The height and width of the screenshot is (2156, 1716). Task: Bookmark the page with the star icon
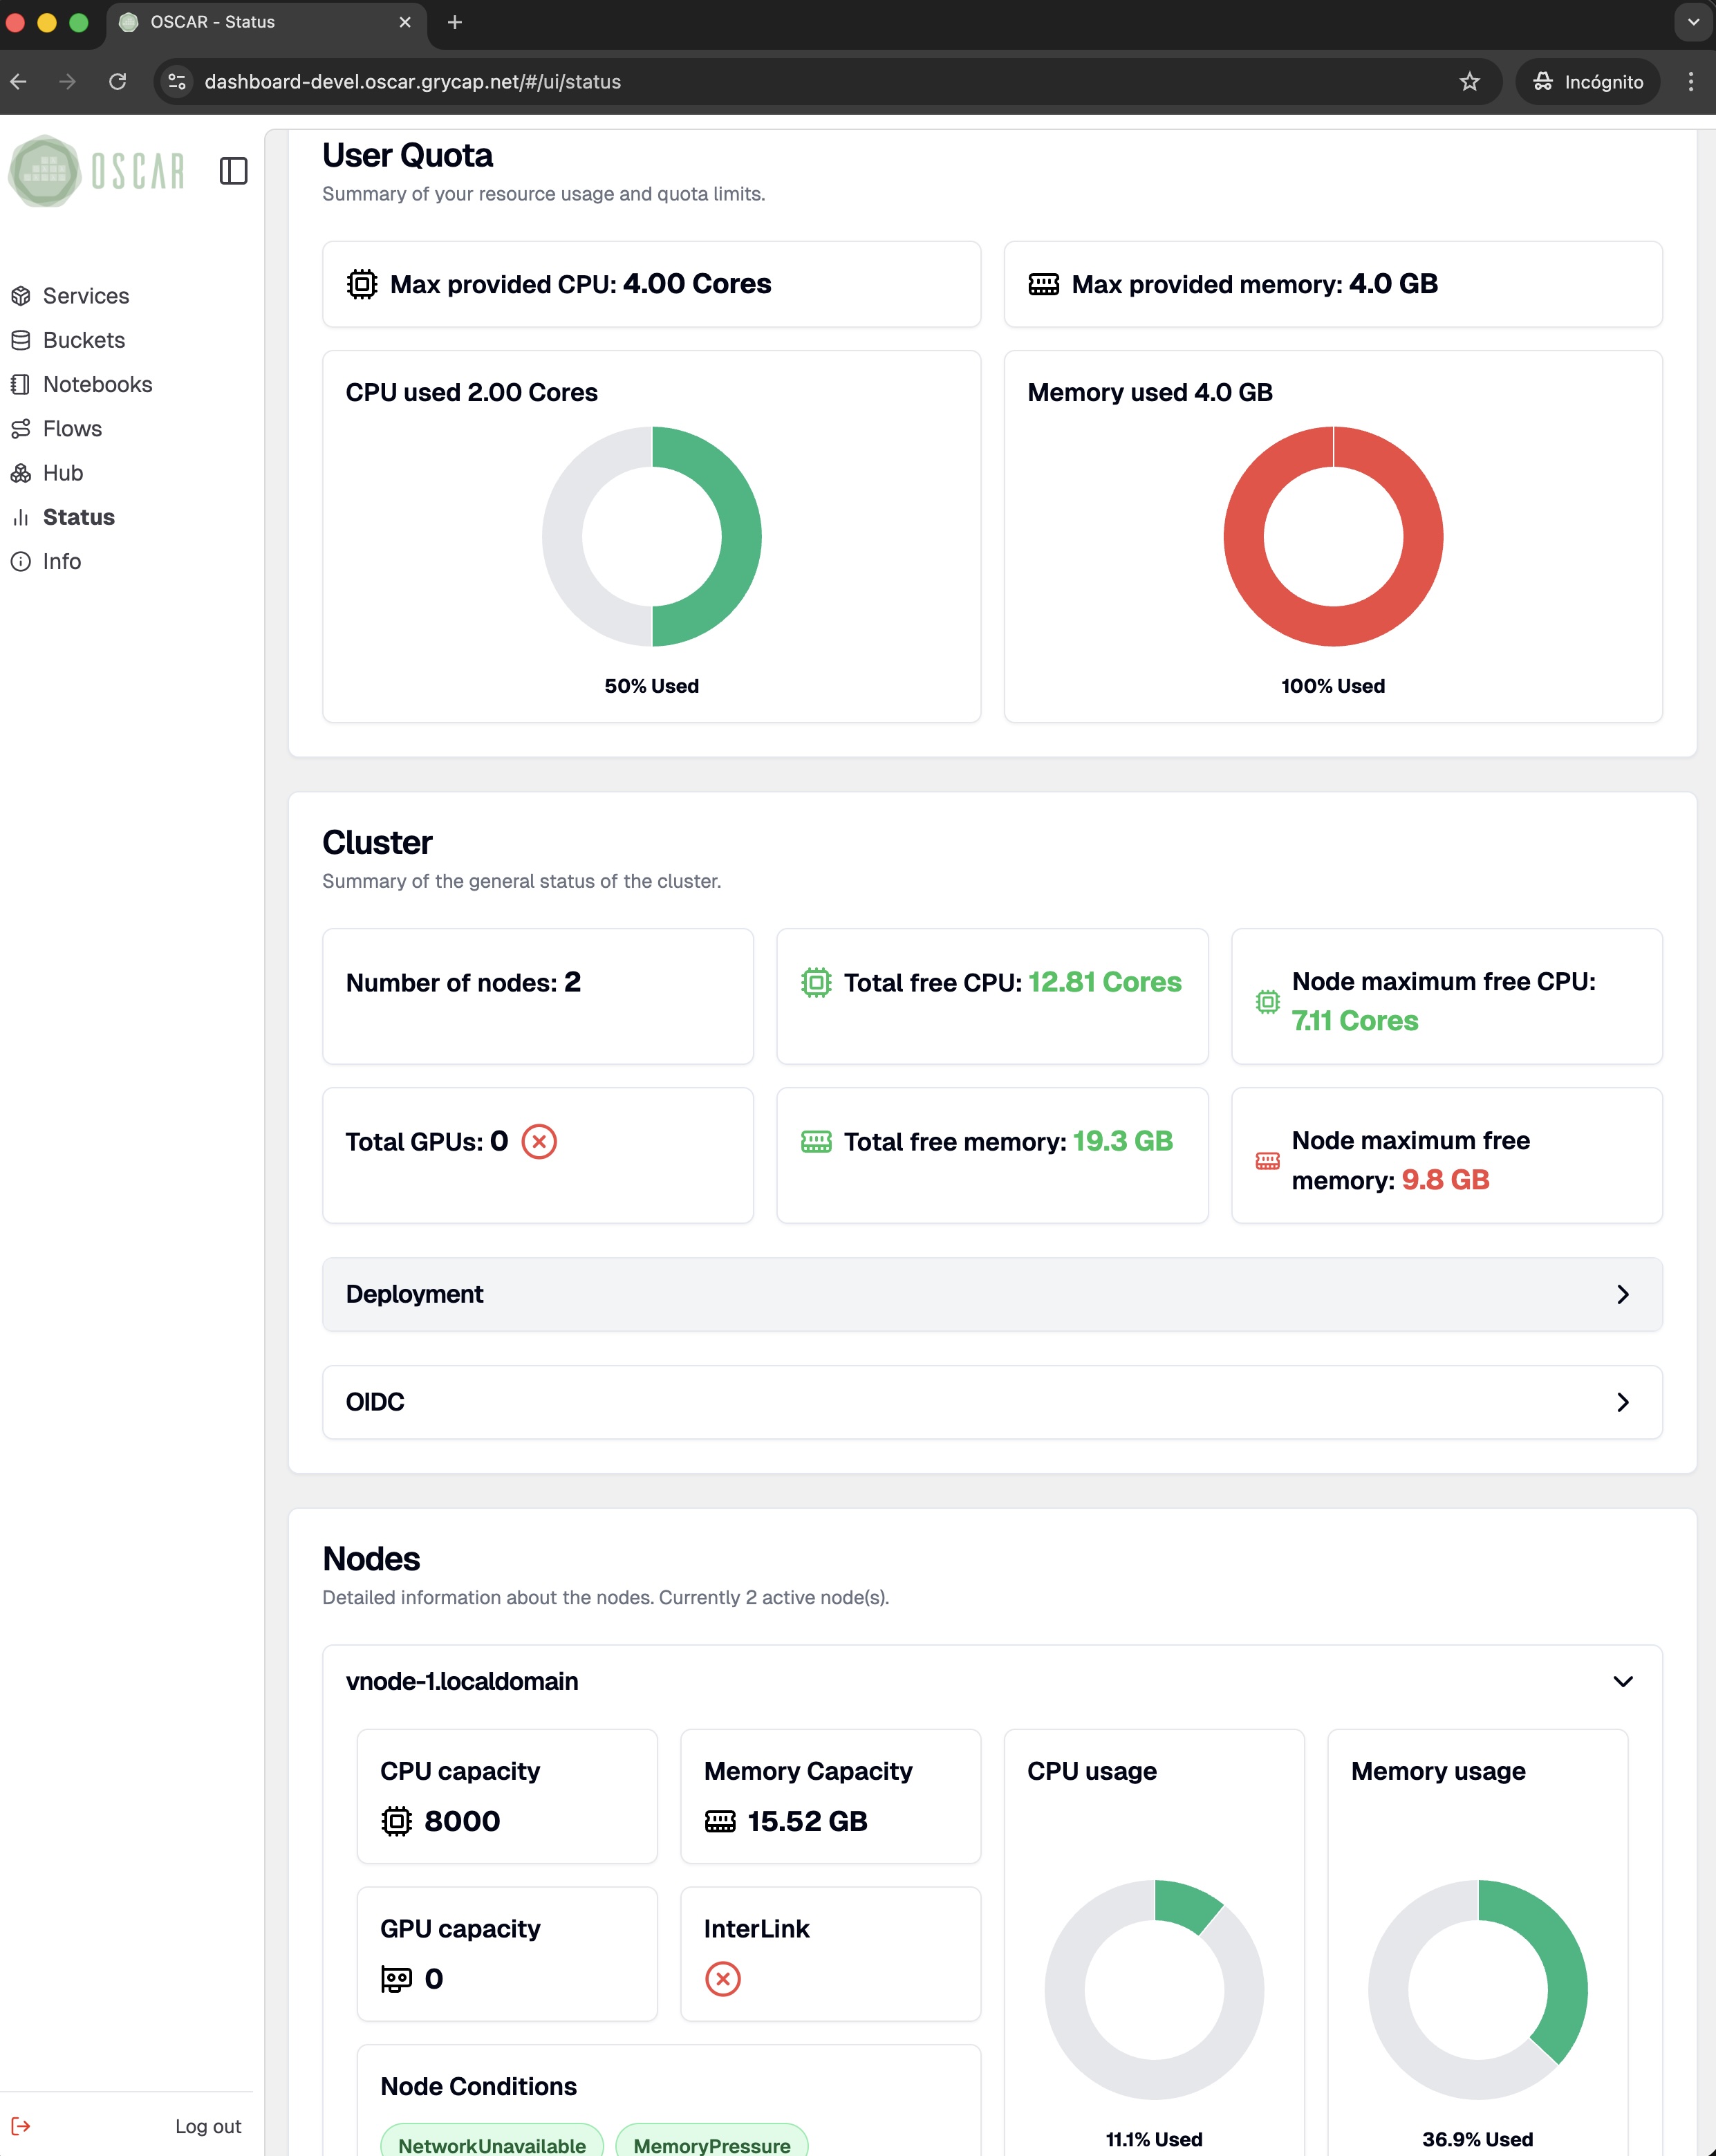1470,81
